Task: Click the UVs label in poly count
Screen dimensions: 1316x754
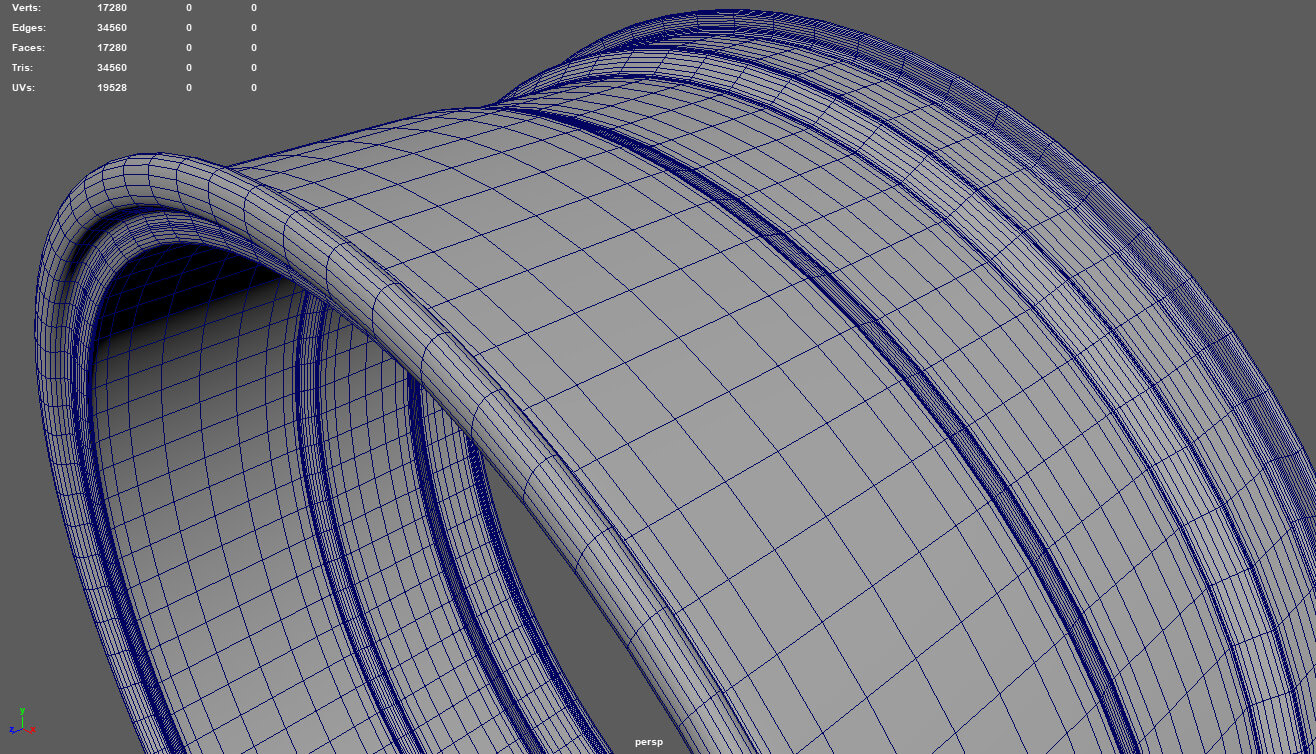Action: [x=23, y=88]
